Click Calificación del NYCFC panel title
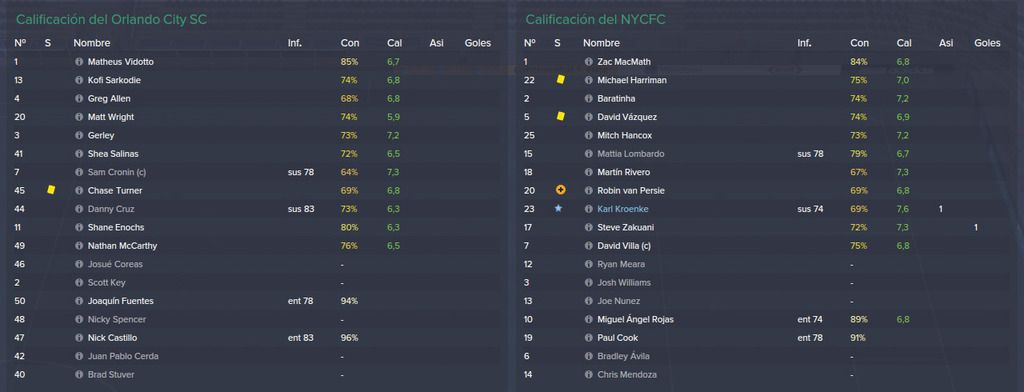Image resolution: width=1024 pixels, height=392 pixels. (596, 20)
